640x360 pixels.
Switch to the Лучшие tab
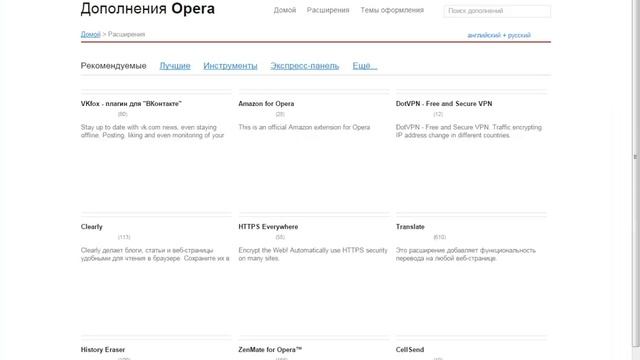click(x=175, y=66)
